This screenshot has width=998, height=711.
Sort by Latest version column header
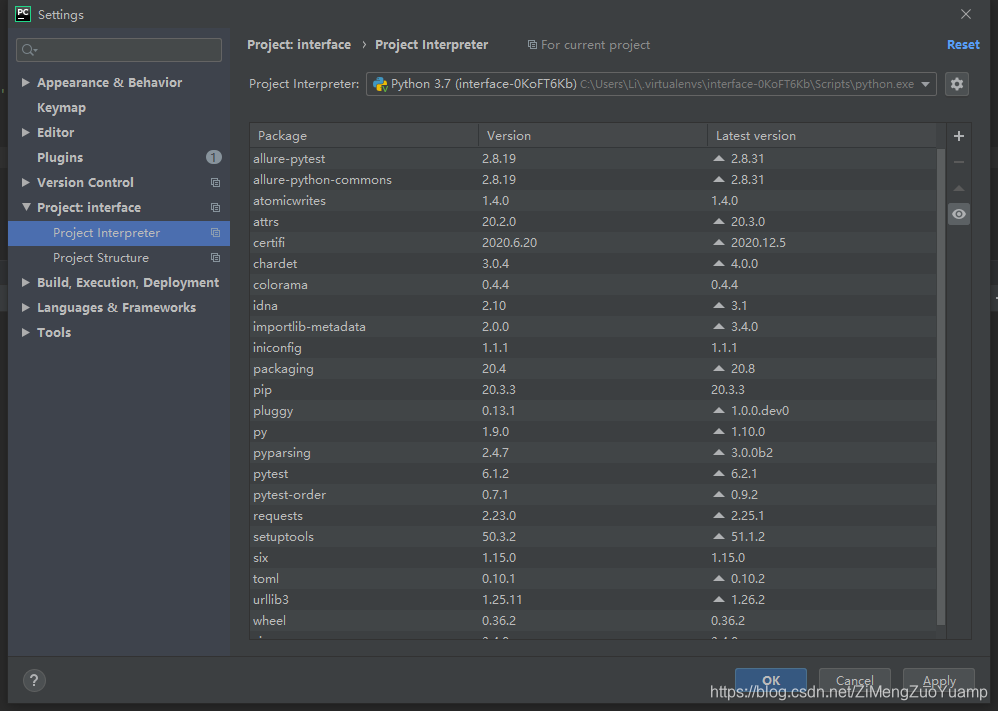822,136
